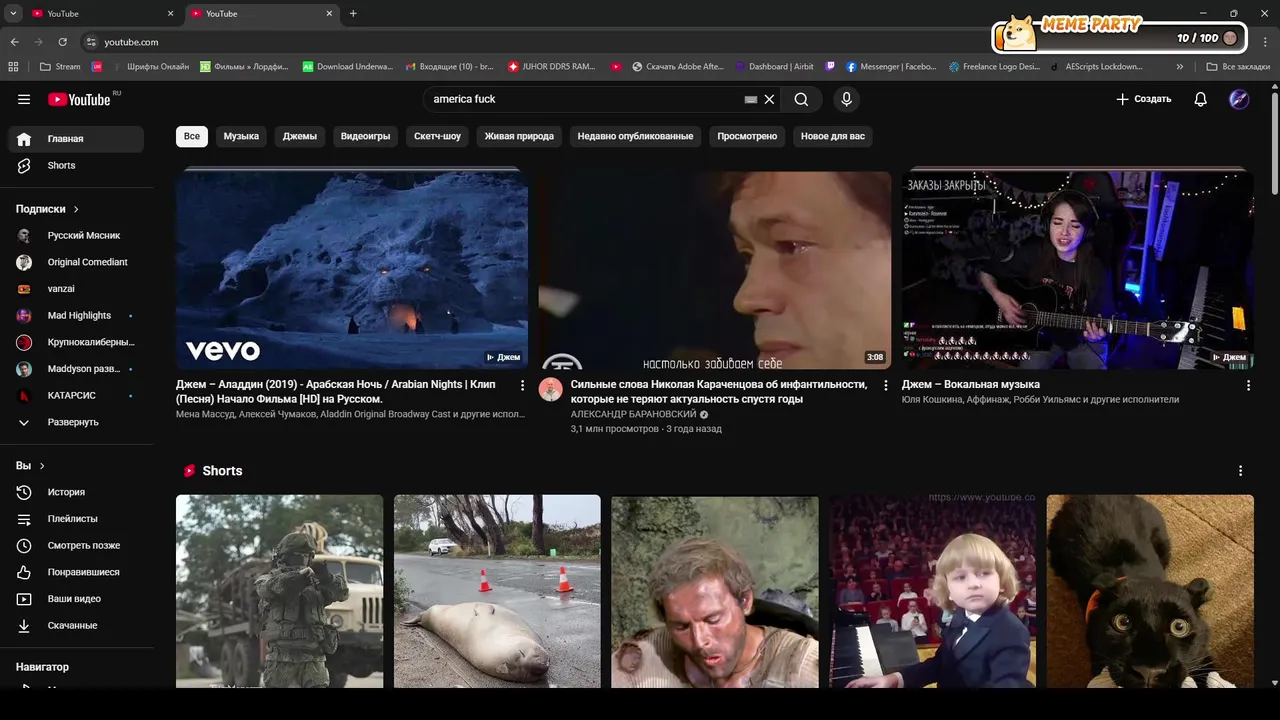This screenshot has height=720, width=1280.
Task: Click the YouTube logo
Action: point(79,99)
